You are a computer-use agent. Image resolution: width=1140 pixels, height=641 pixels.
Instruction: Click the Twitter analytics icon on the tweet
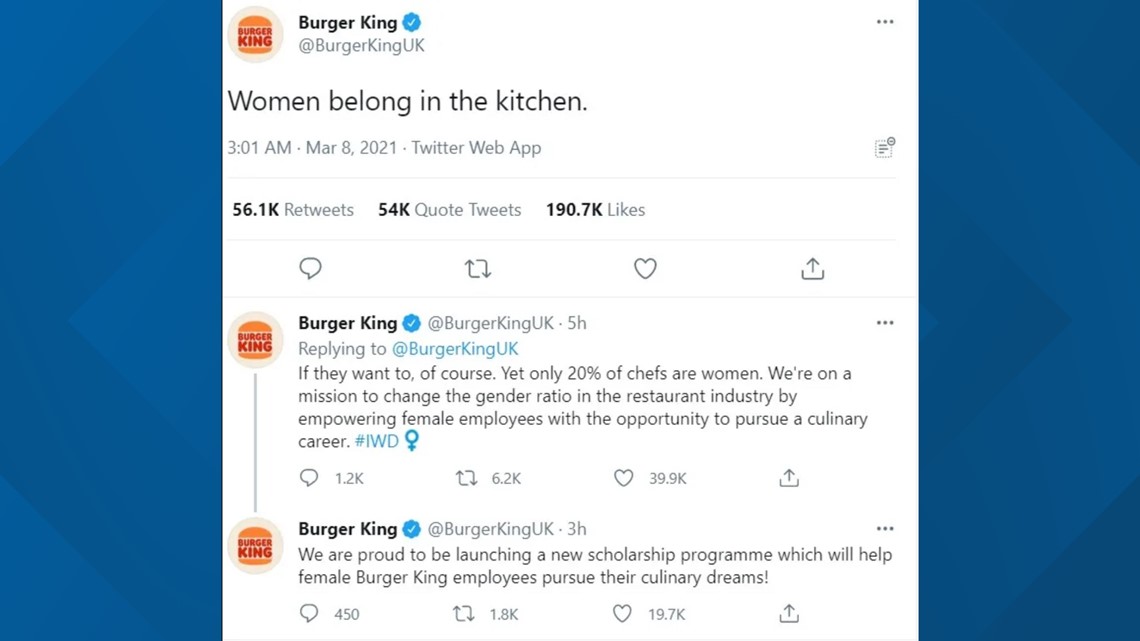pos(883,147)
